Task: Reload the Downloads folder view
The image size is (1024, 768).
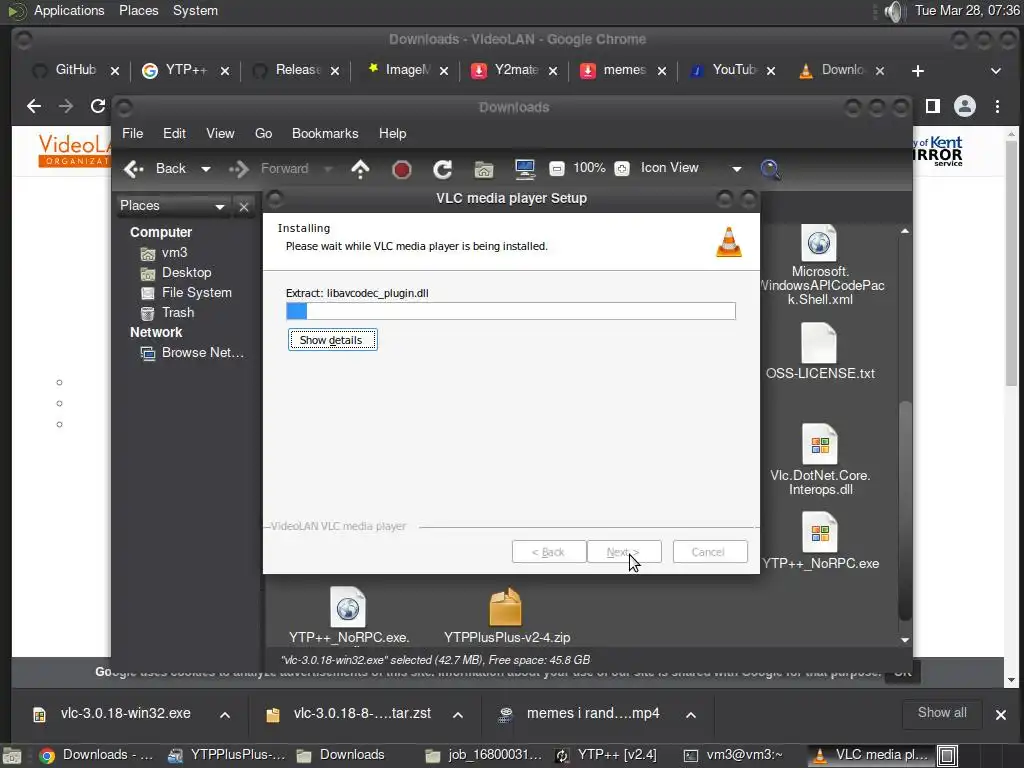Action: 443,169
